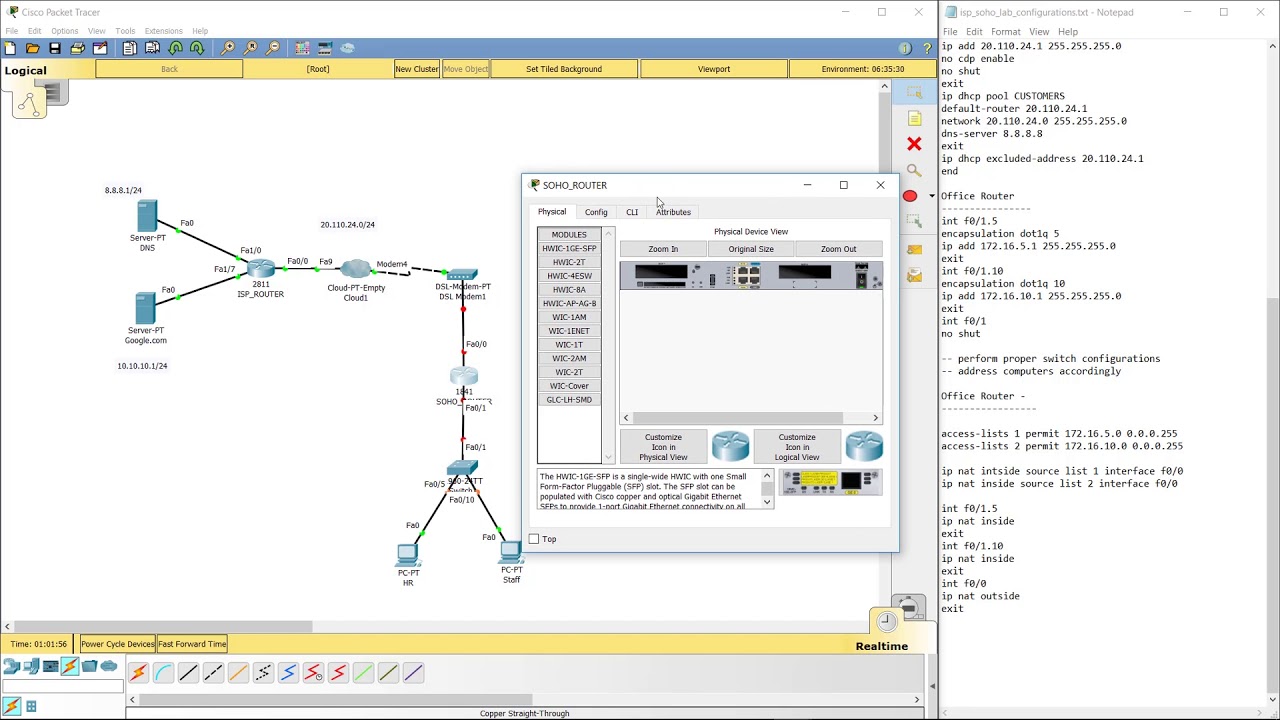Select the orange fiber cable
The width and height of the screenshot is (1280, 720).
(x=238, y=673)
